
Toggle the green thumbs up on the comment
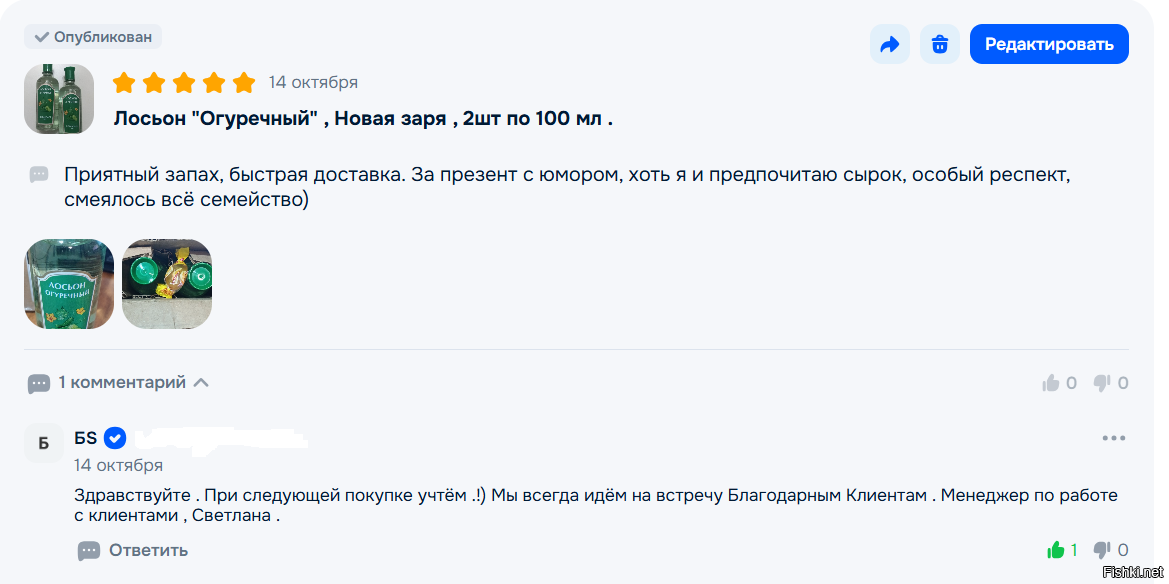pyautogui.click(x=1055, y=550)
